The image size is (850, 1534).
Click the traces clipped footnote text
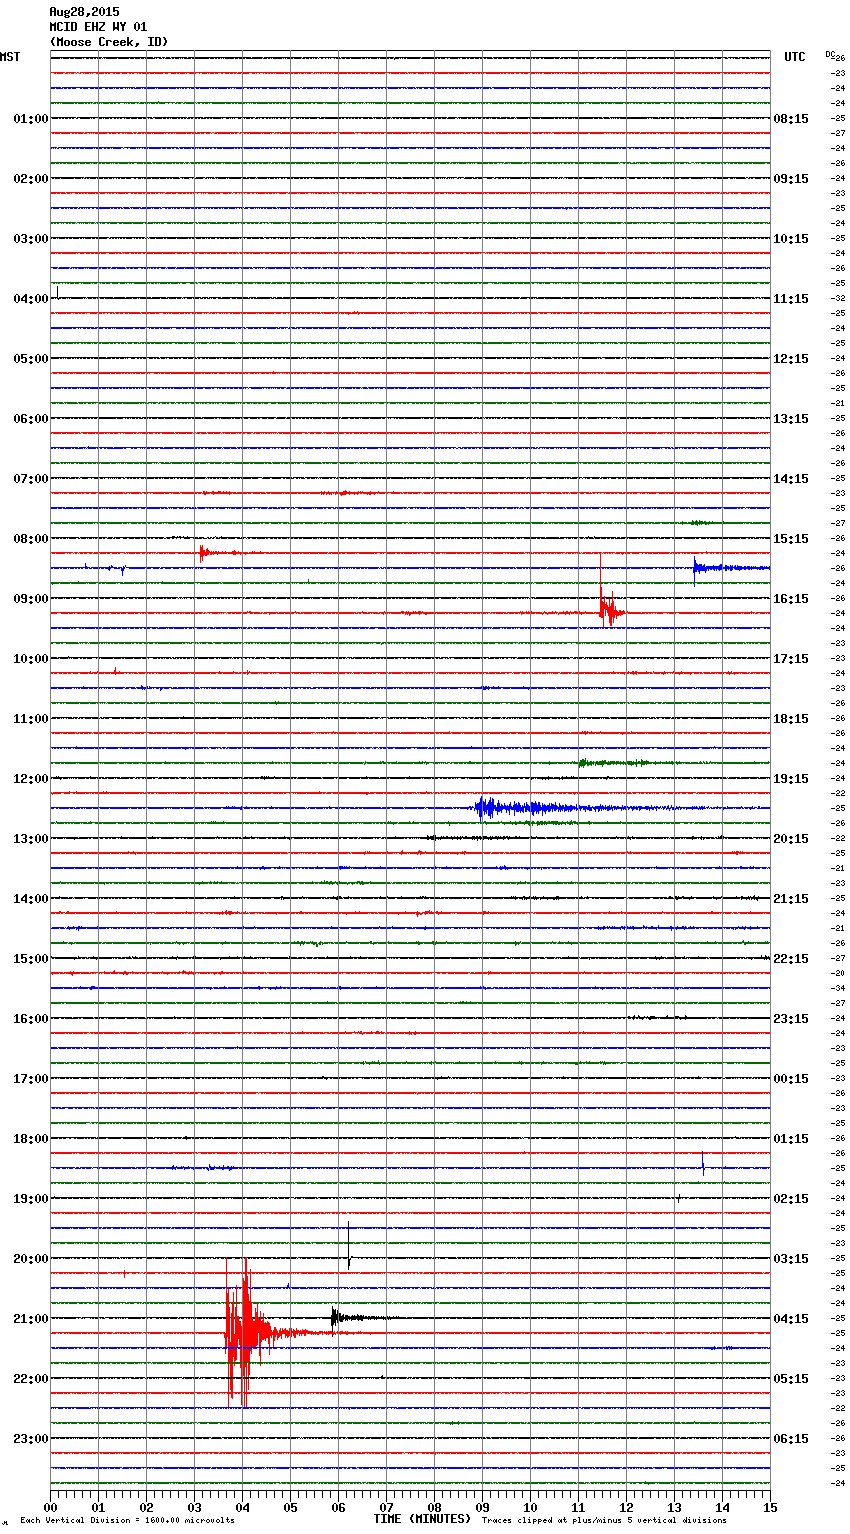604,1520
